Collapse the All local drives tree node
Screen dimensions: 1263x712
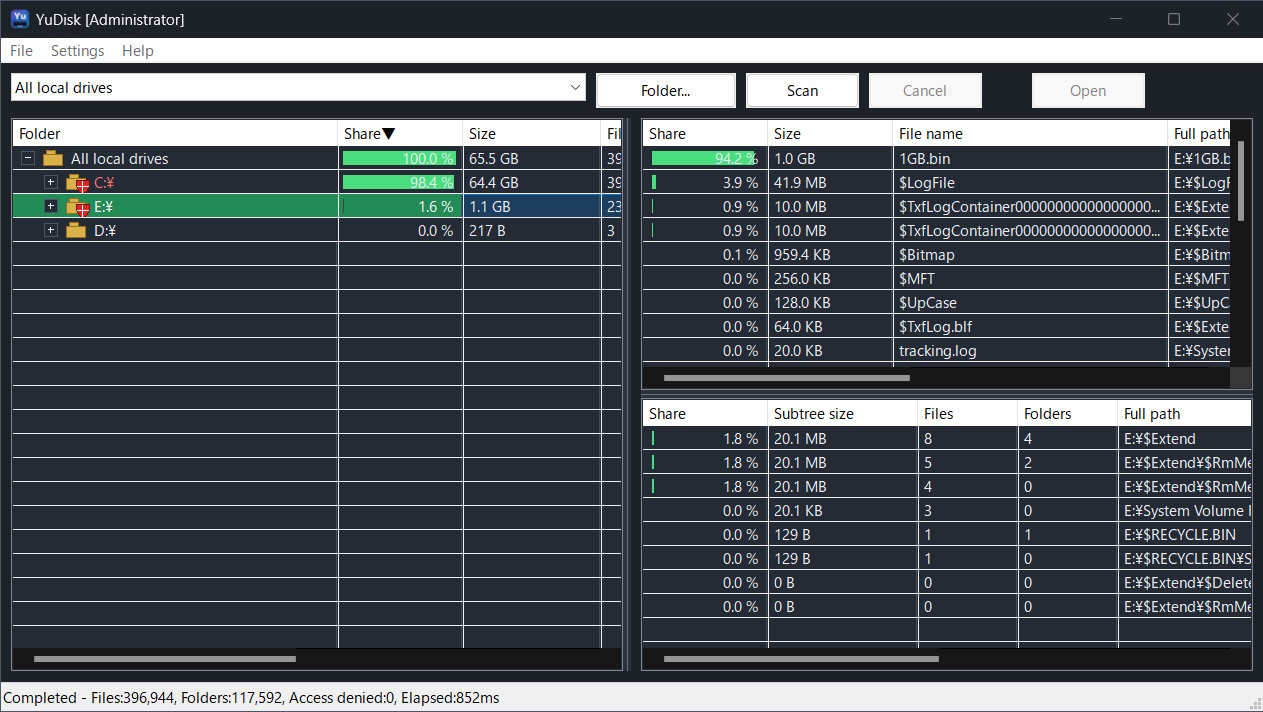pyautogui.click(x=28, y=158)
